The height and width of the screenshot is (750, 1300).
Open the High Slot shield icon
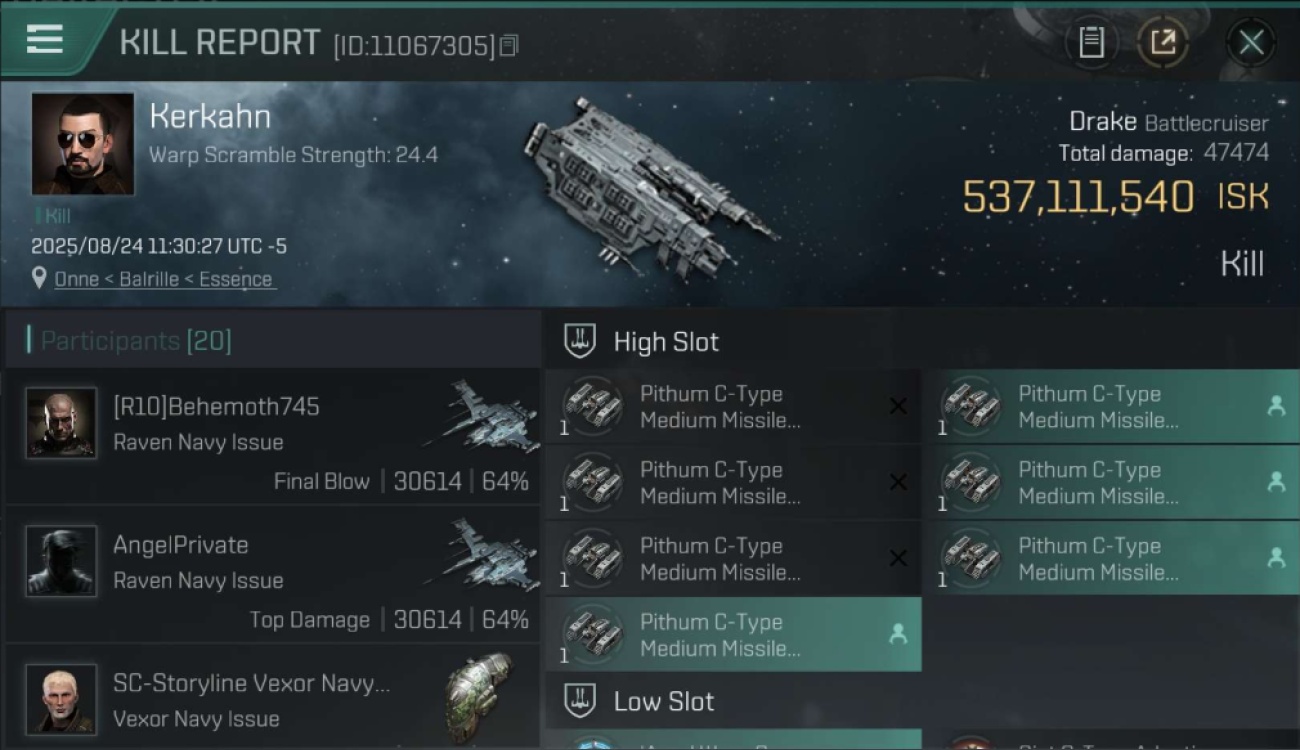580,341
